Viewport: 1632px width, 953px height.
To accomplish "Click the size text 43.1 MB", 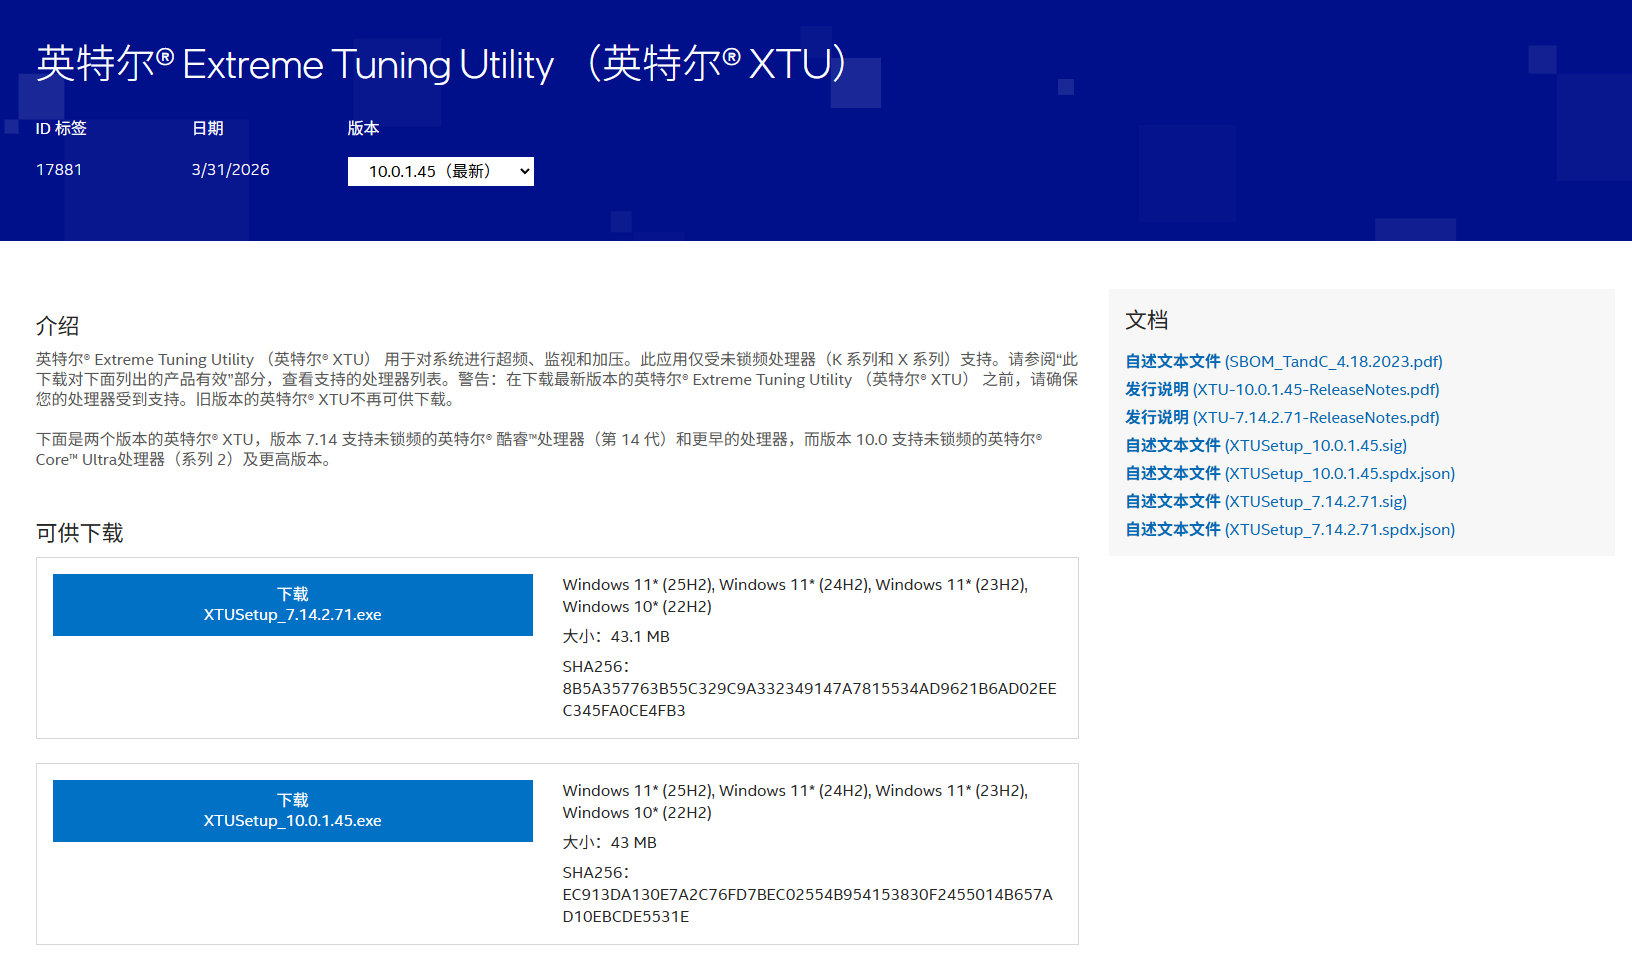I will (x=640, y=636).
